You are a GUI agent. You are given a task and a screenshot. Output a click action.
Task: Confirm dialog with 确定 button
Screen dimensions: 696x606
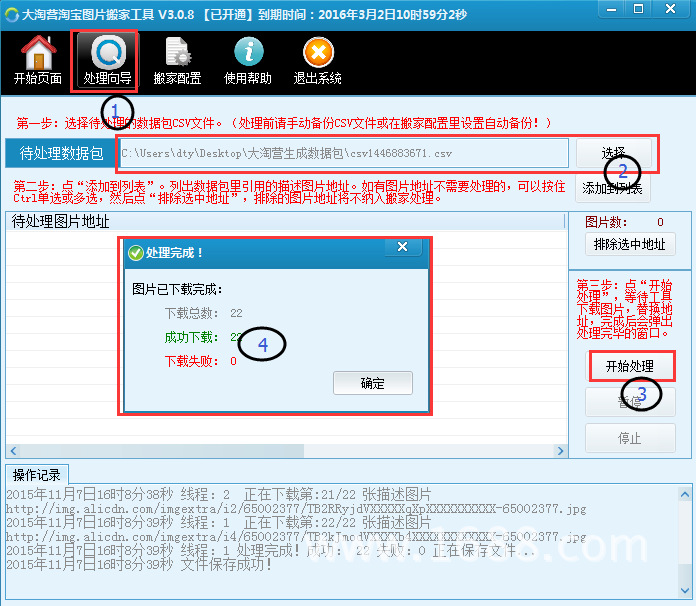(x=373, y=383)
